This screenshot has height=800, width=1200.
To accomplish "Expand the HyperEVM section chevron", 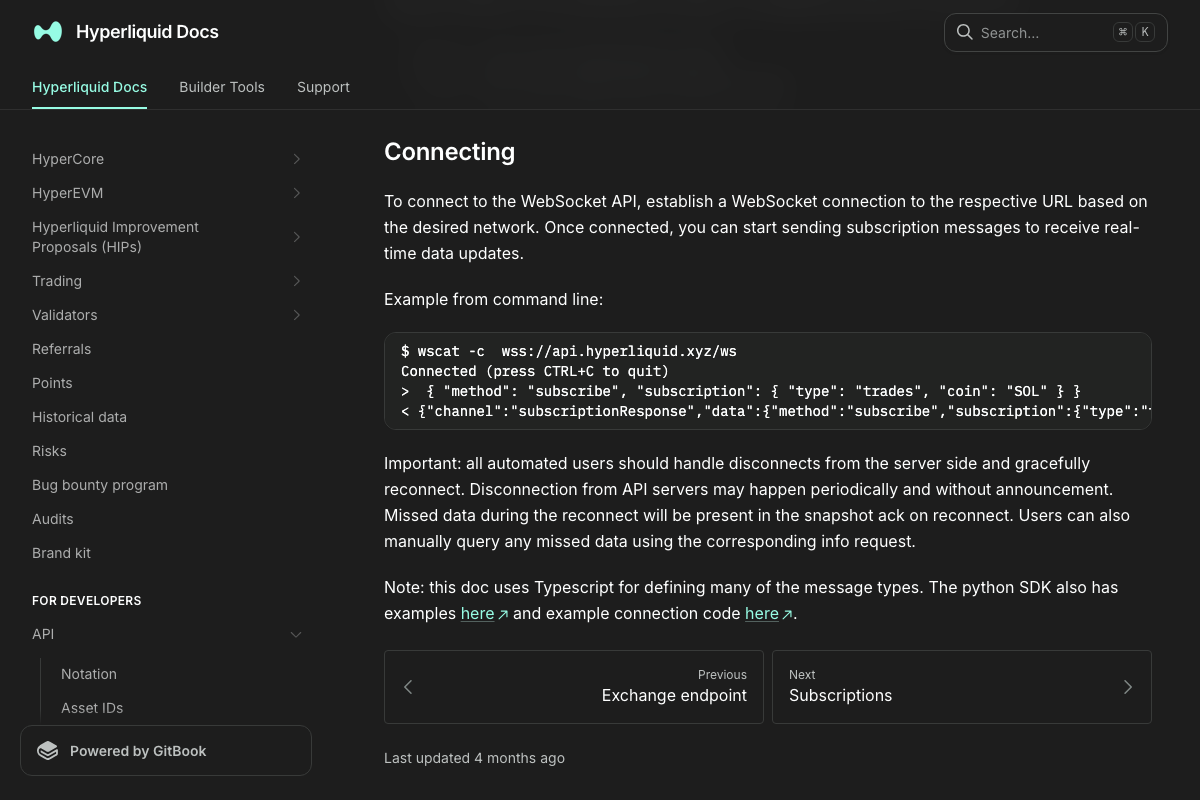I will click(297, 193).
